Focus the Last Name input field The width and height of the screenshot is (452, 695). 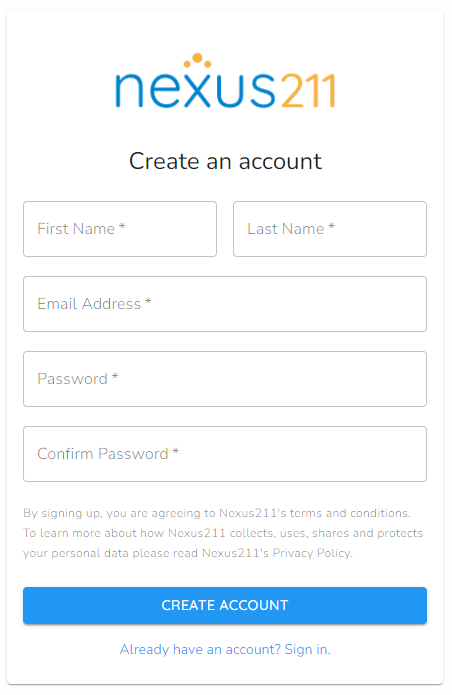point(330,229)
